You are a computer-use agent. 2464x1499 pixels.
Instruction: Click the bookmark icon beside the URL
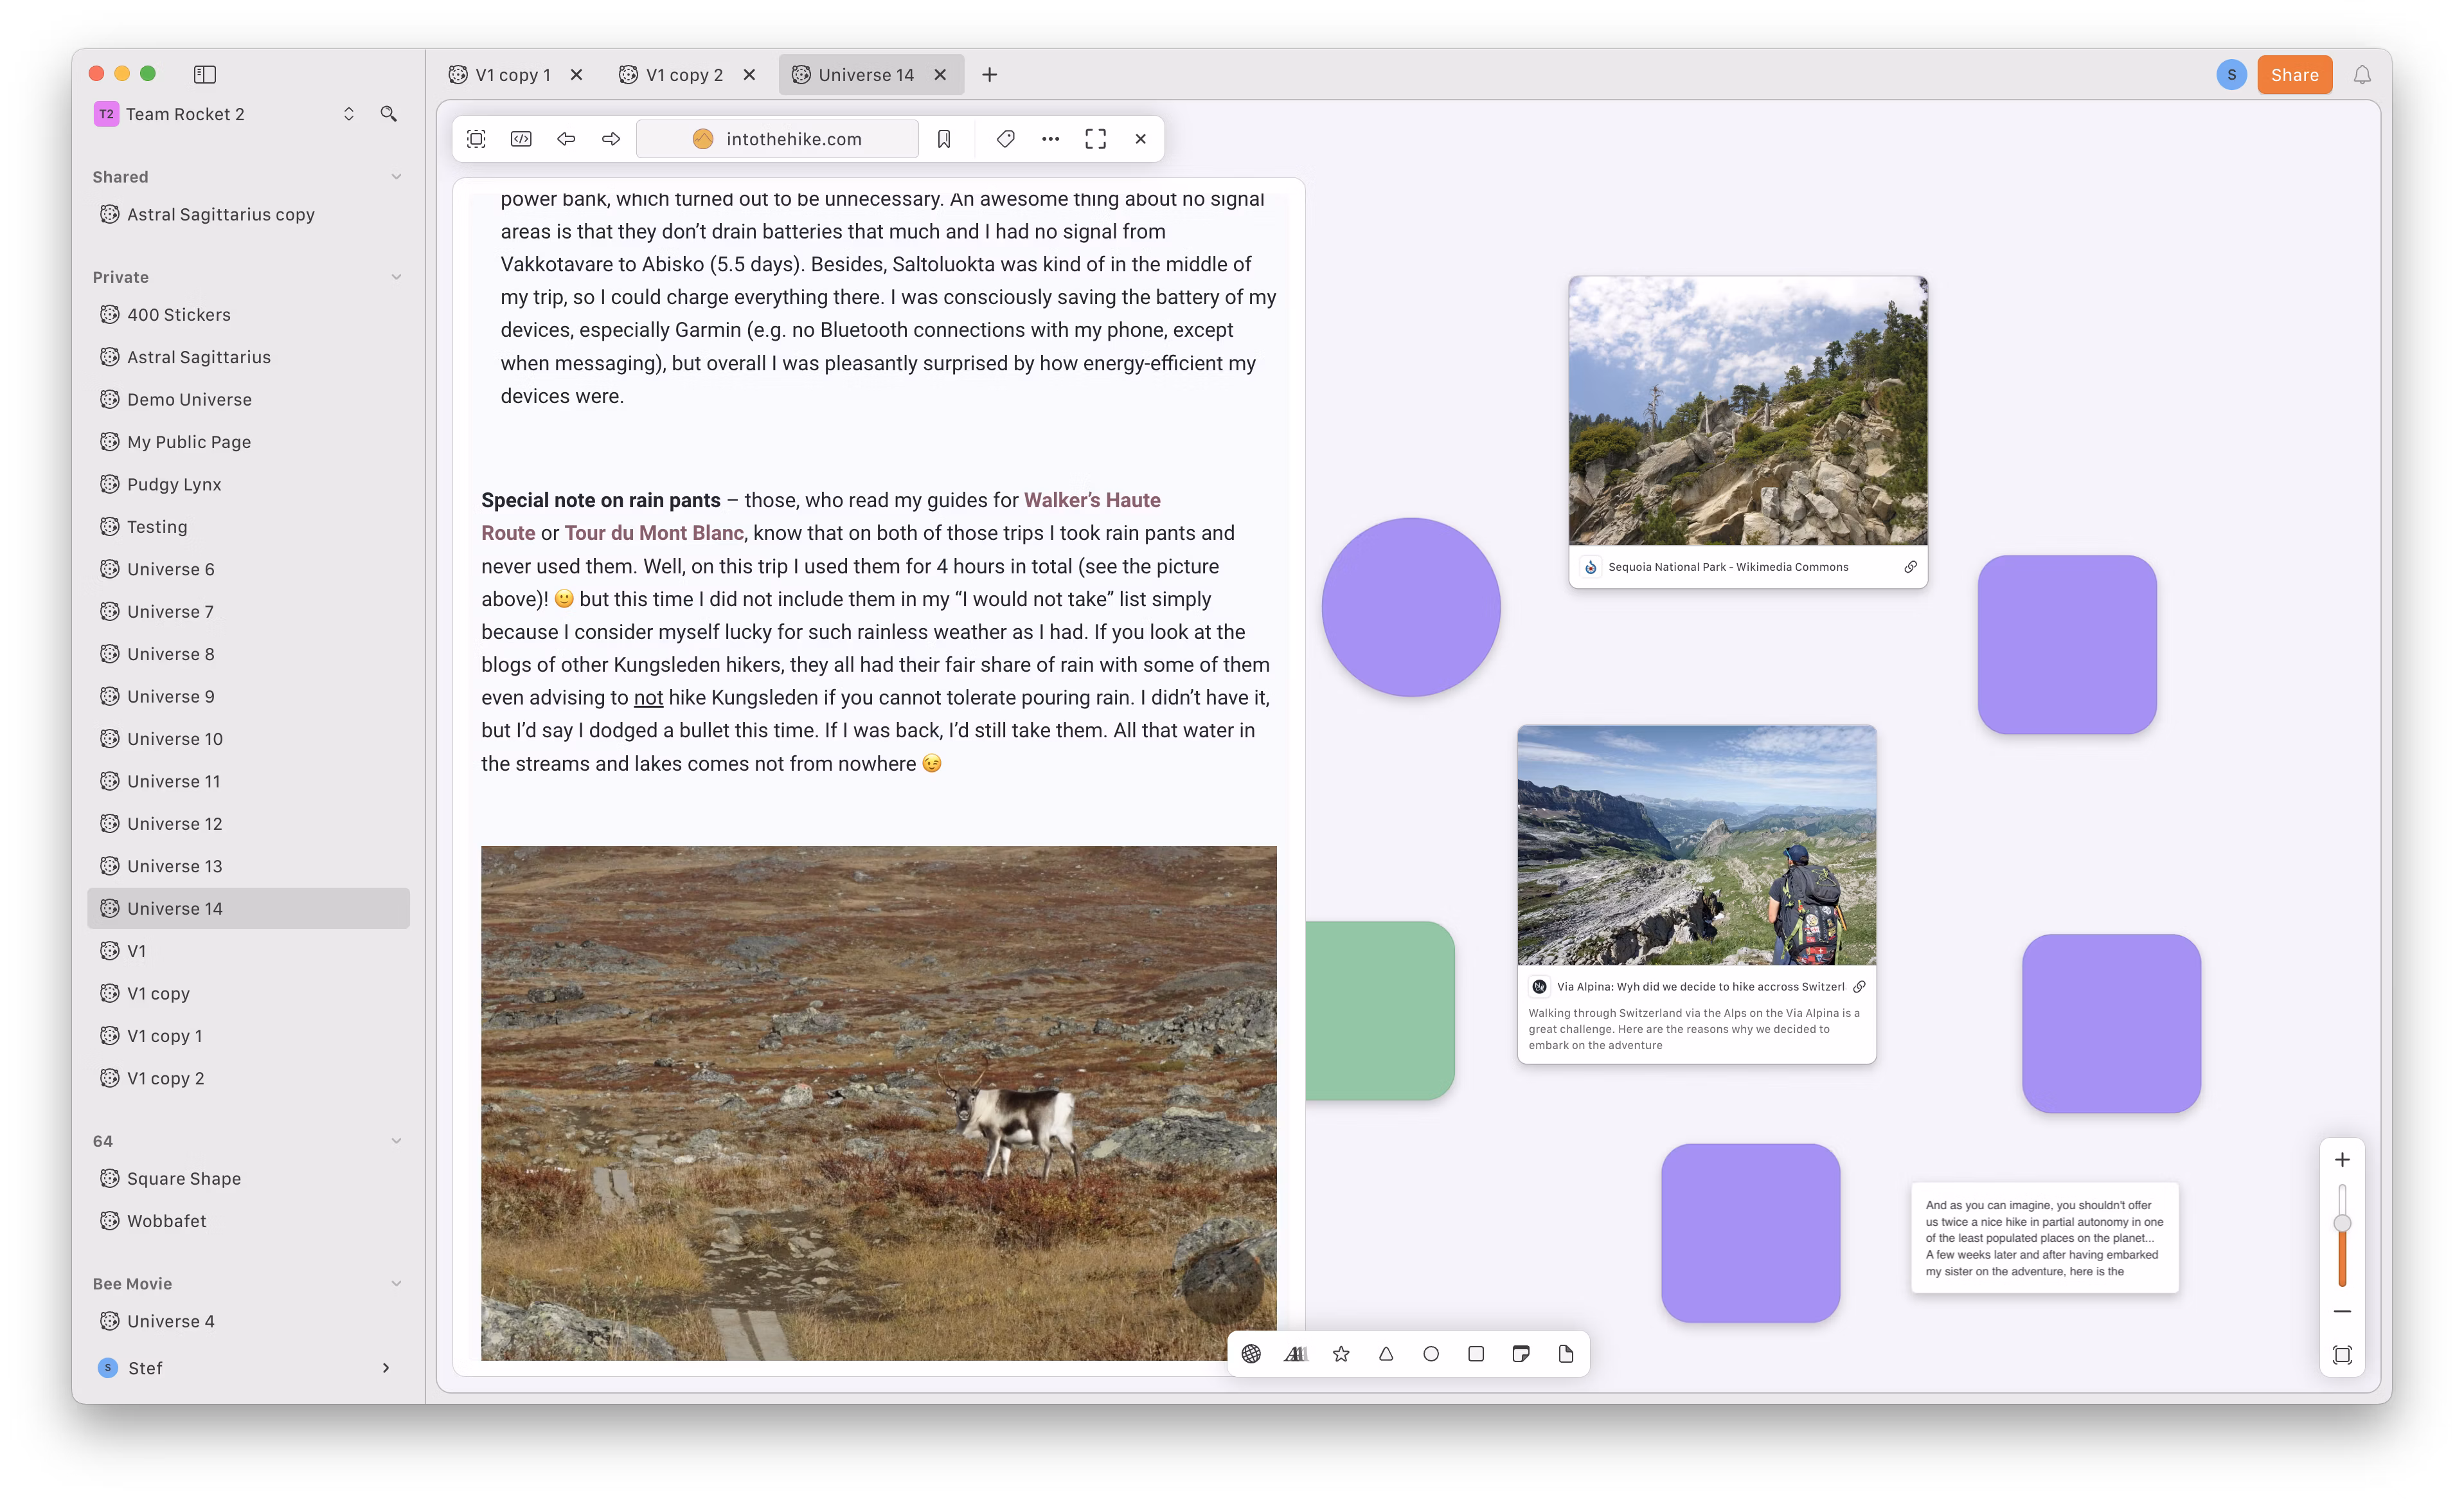pos(943,139)
